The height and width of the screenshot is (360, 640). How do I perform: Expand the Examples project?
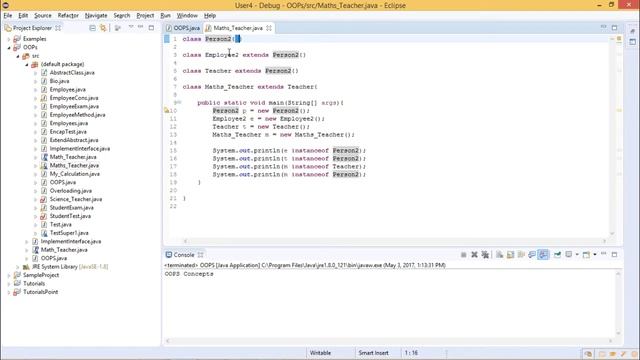coord(9,39)
